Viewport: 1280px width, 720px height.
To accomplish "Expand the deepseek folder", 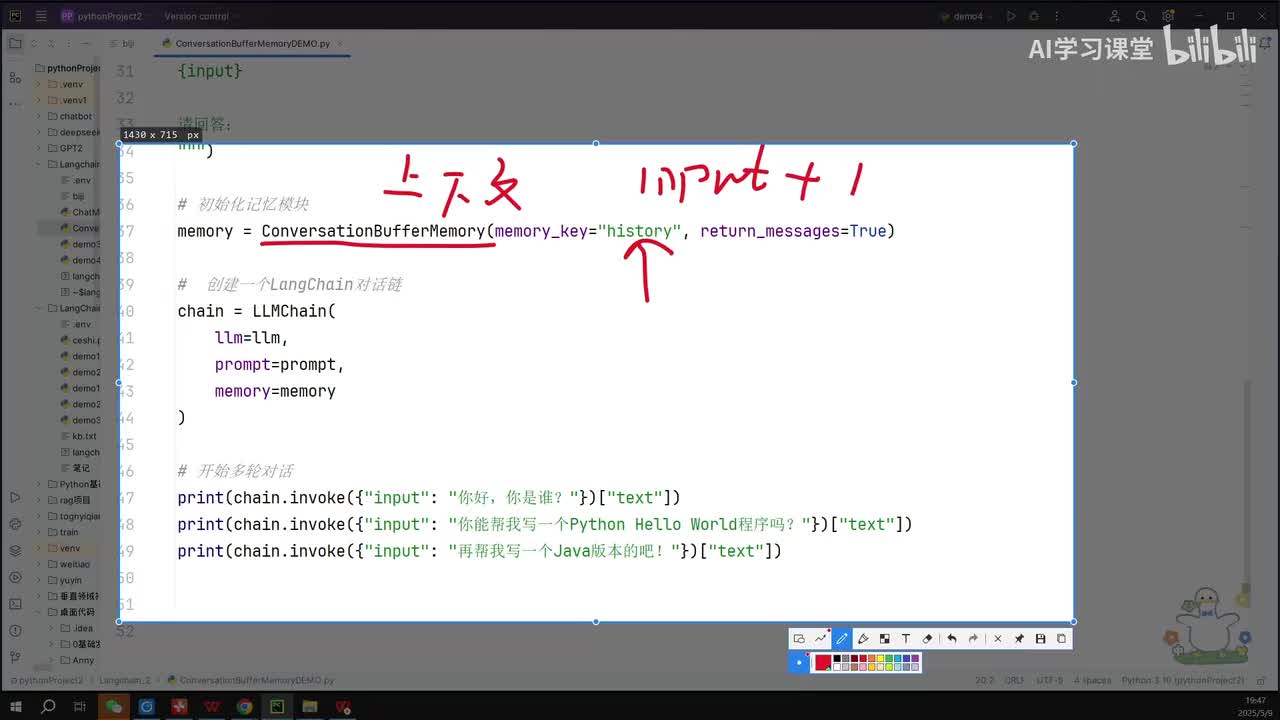I will click(x=39, y=132).
